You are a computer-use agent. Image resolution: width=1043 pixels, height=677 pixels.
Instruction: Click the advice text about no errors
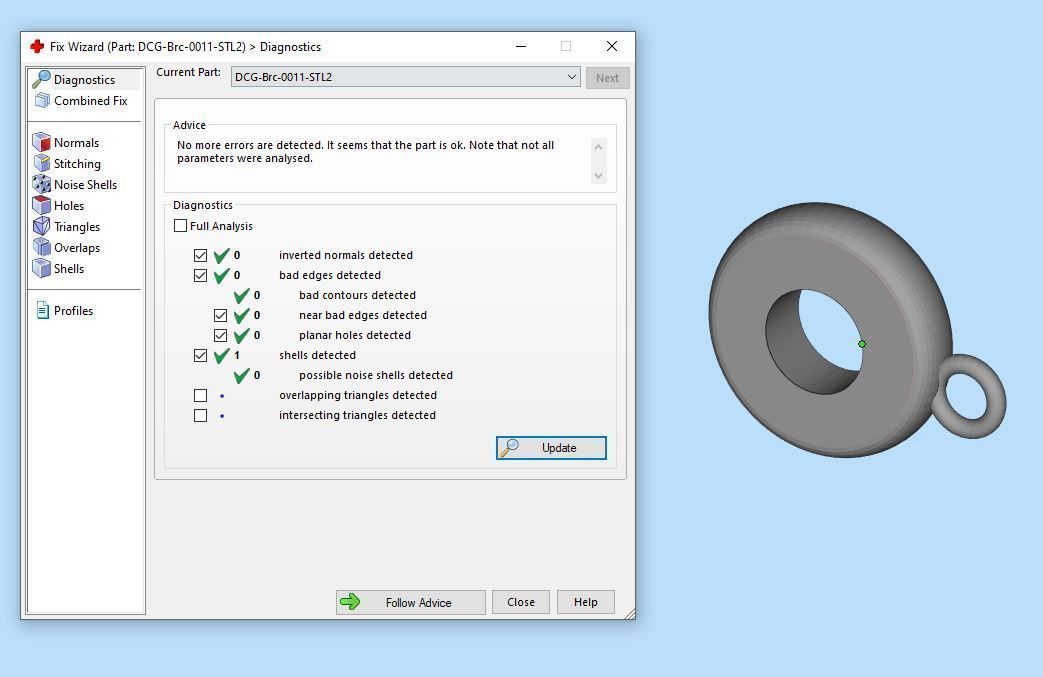coord(365,152)
